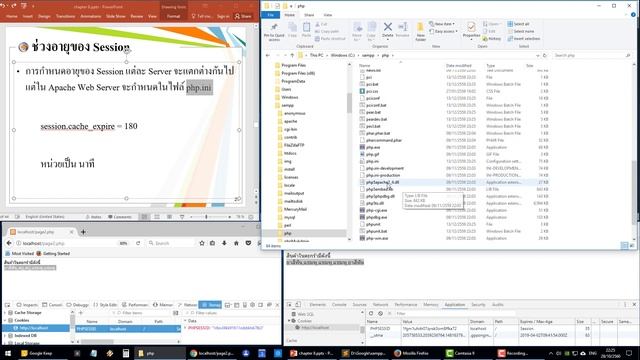Switch PowerPoint to Normal view icon

144,217
